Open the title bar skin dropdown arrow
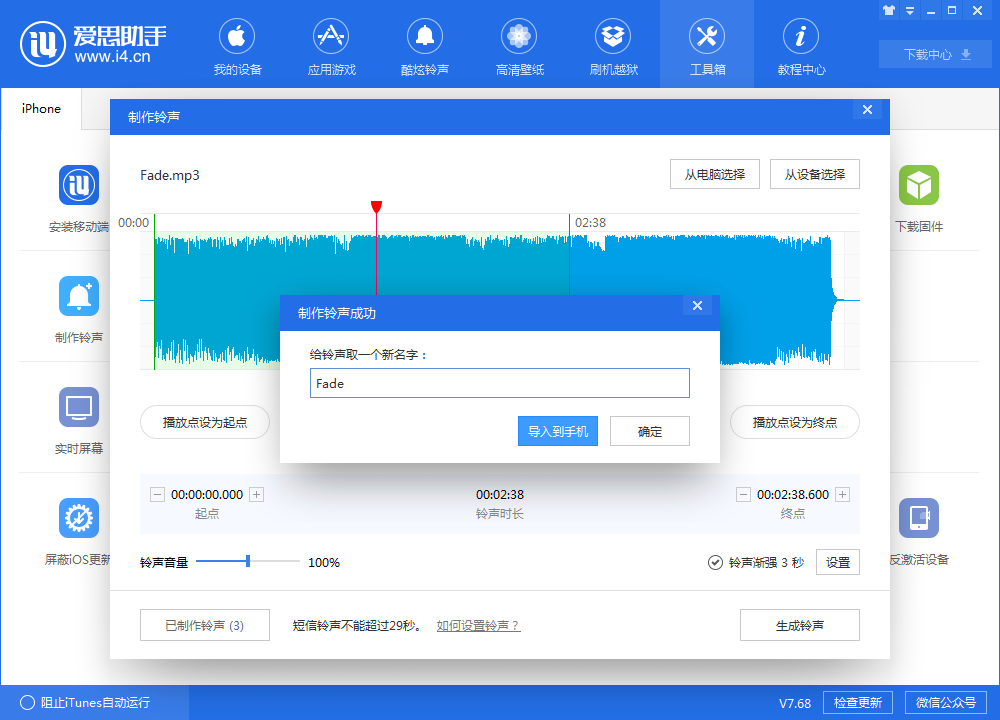 (908, 10)
